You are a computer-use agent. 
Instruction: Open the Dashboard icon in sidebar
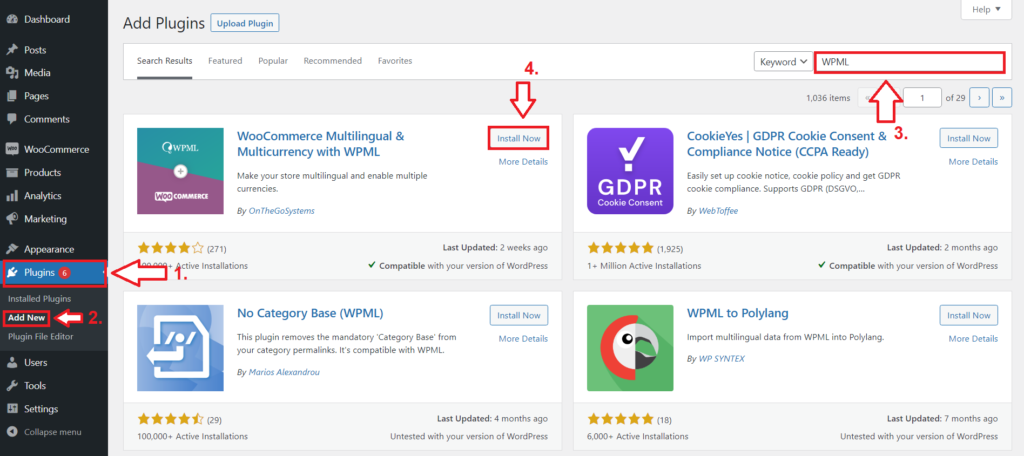point(11,20)
